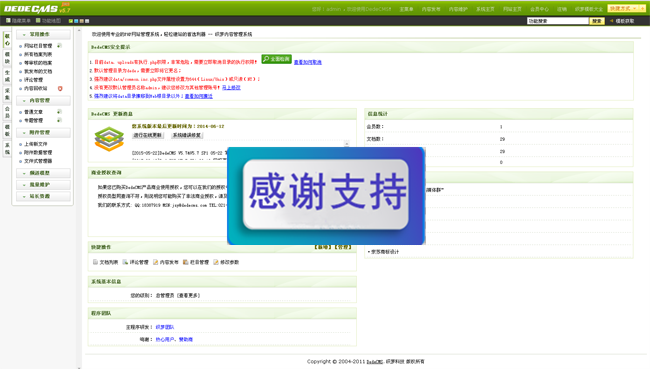This screenshot has height=369, width=650.
Task: Open 我发布的文档 in the sidebar
Action: coord(38,71)
